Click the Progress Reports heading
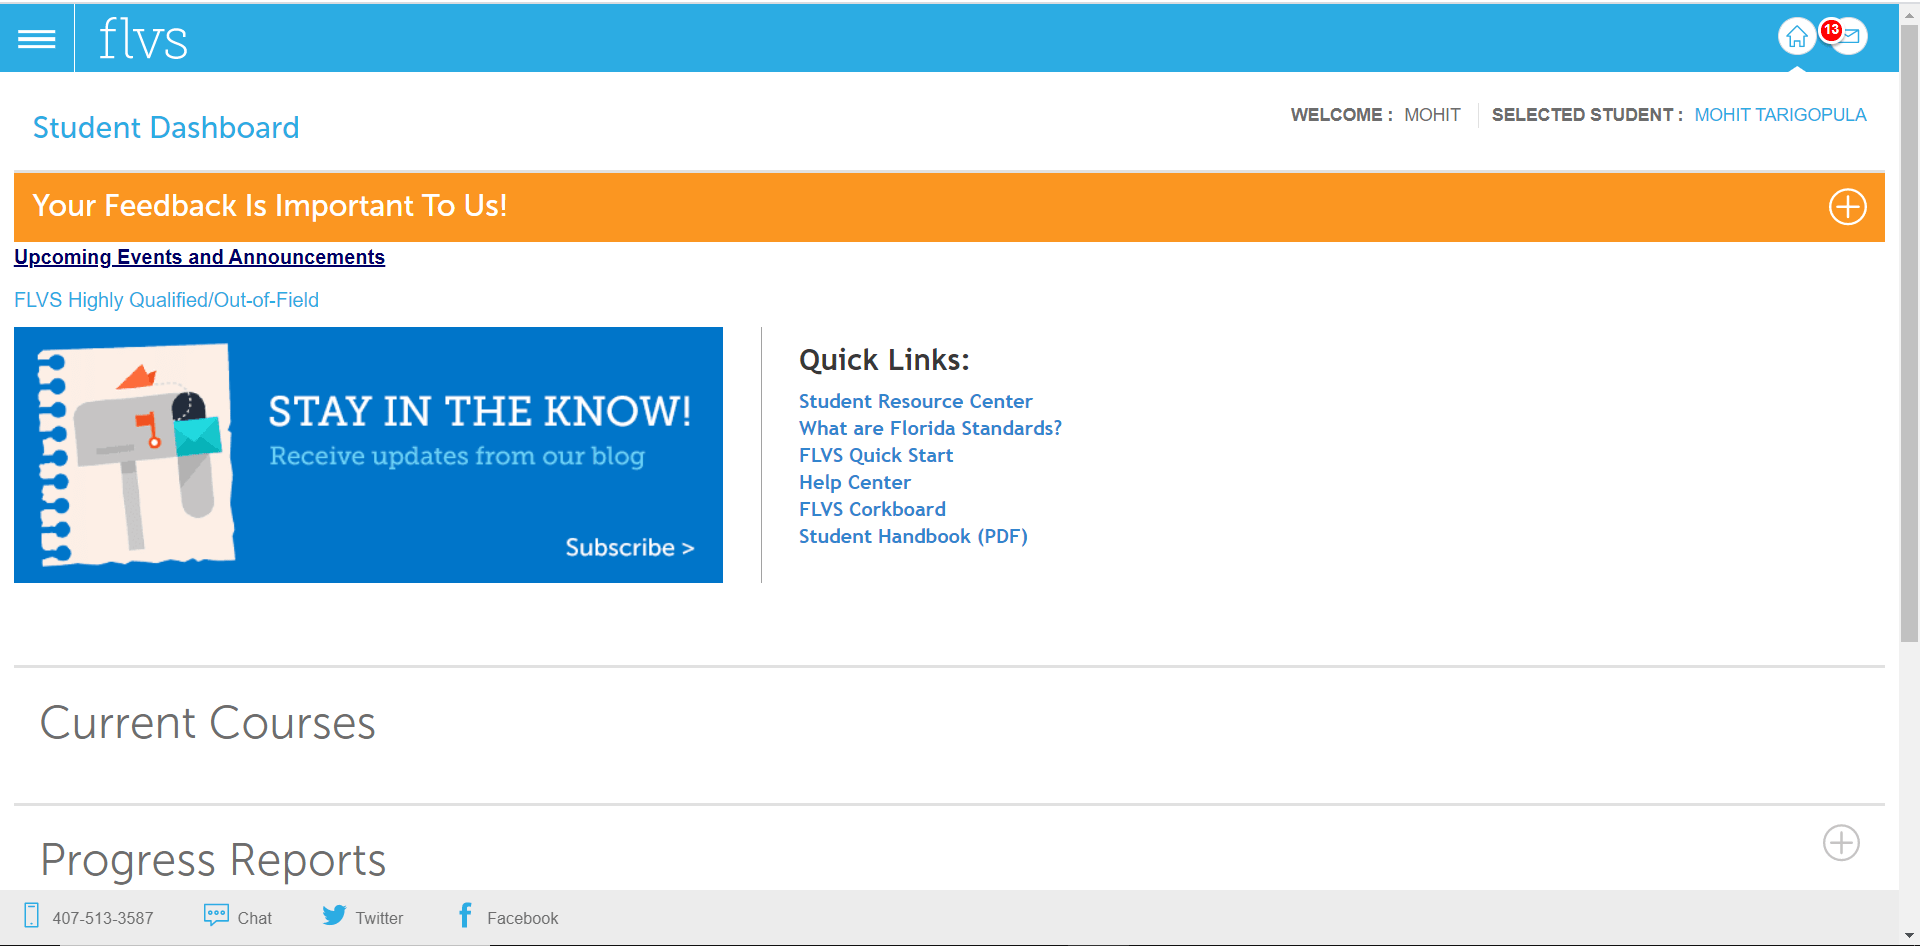Screen dimensions: 1920x946 pyautogui.click(x=213, y=860)
